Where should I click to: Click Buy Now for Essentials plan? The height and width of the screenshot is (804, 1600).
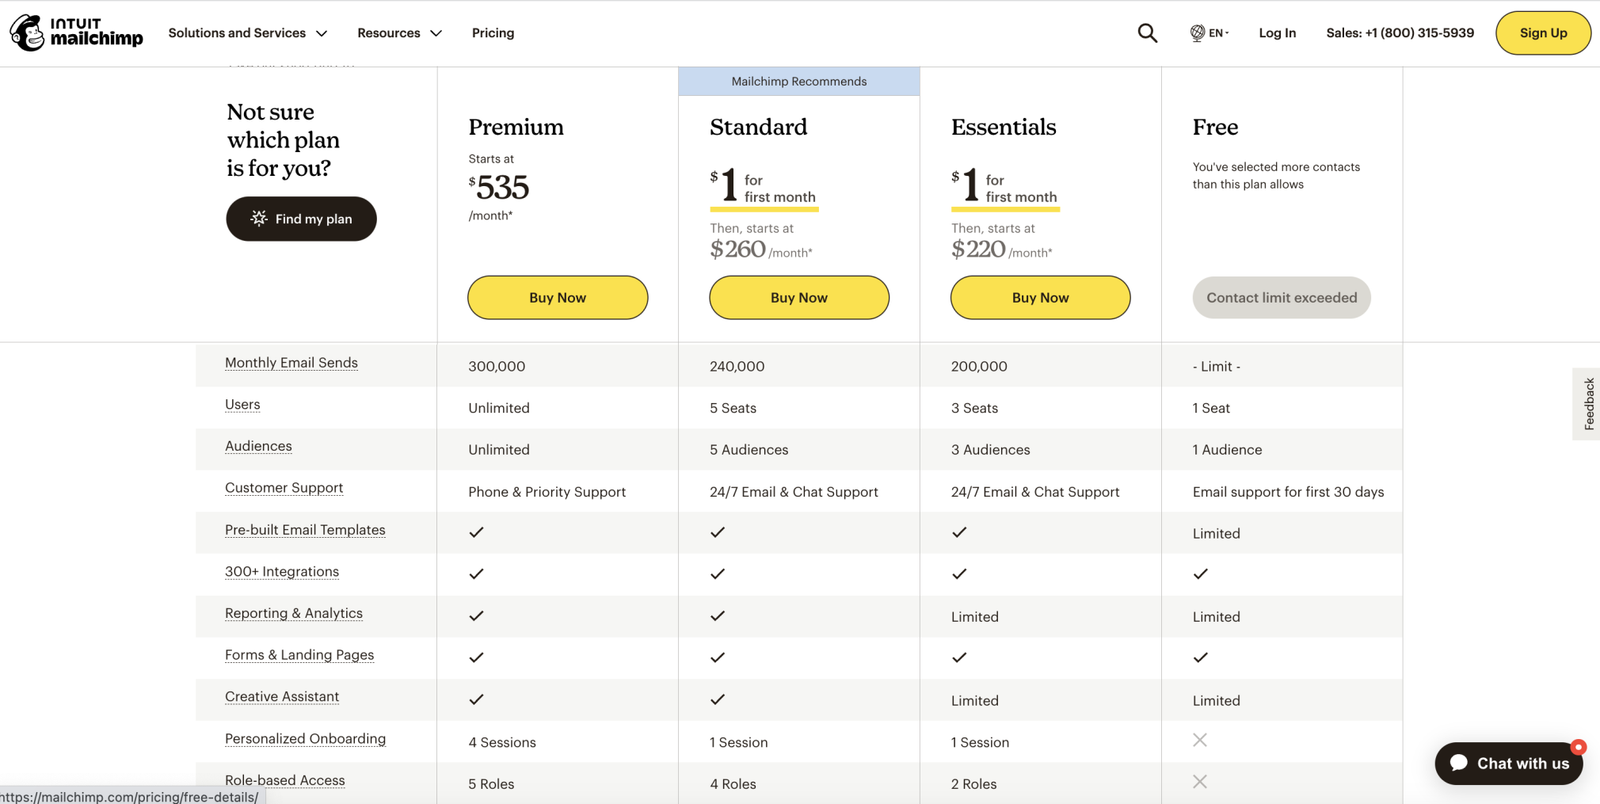pyautogui.click(x=1040, y=298)
